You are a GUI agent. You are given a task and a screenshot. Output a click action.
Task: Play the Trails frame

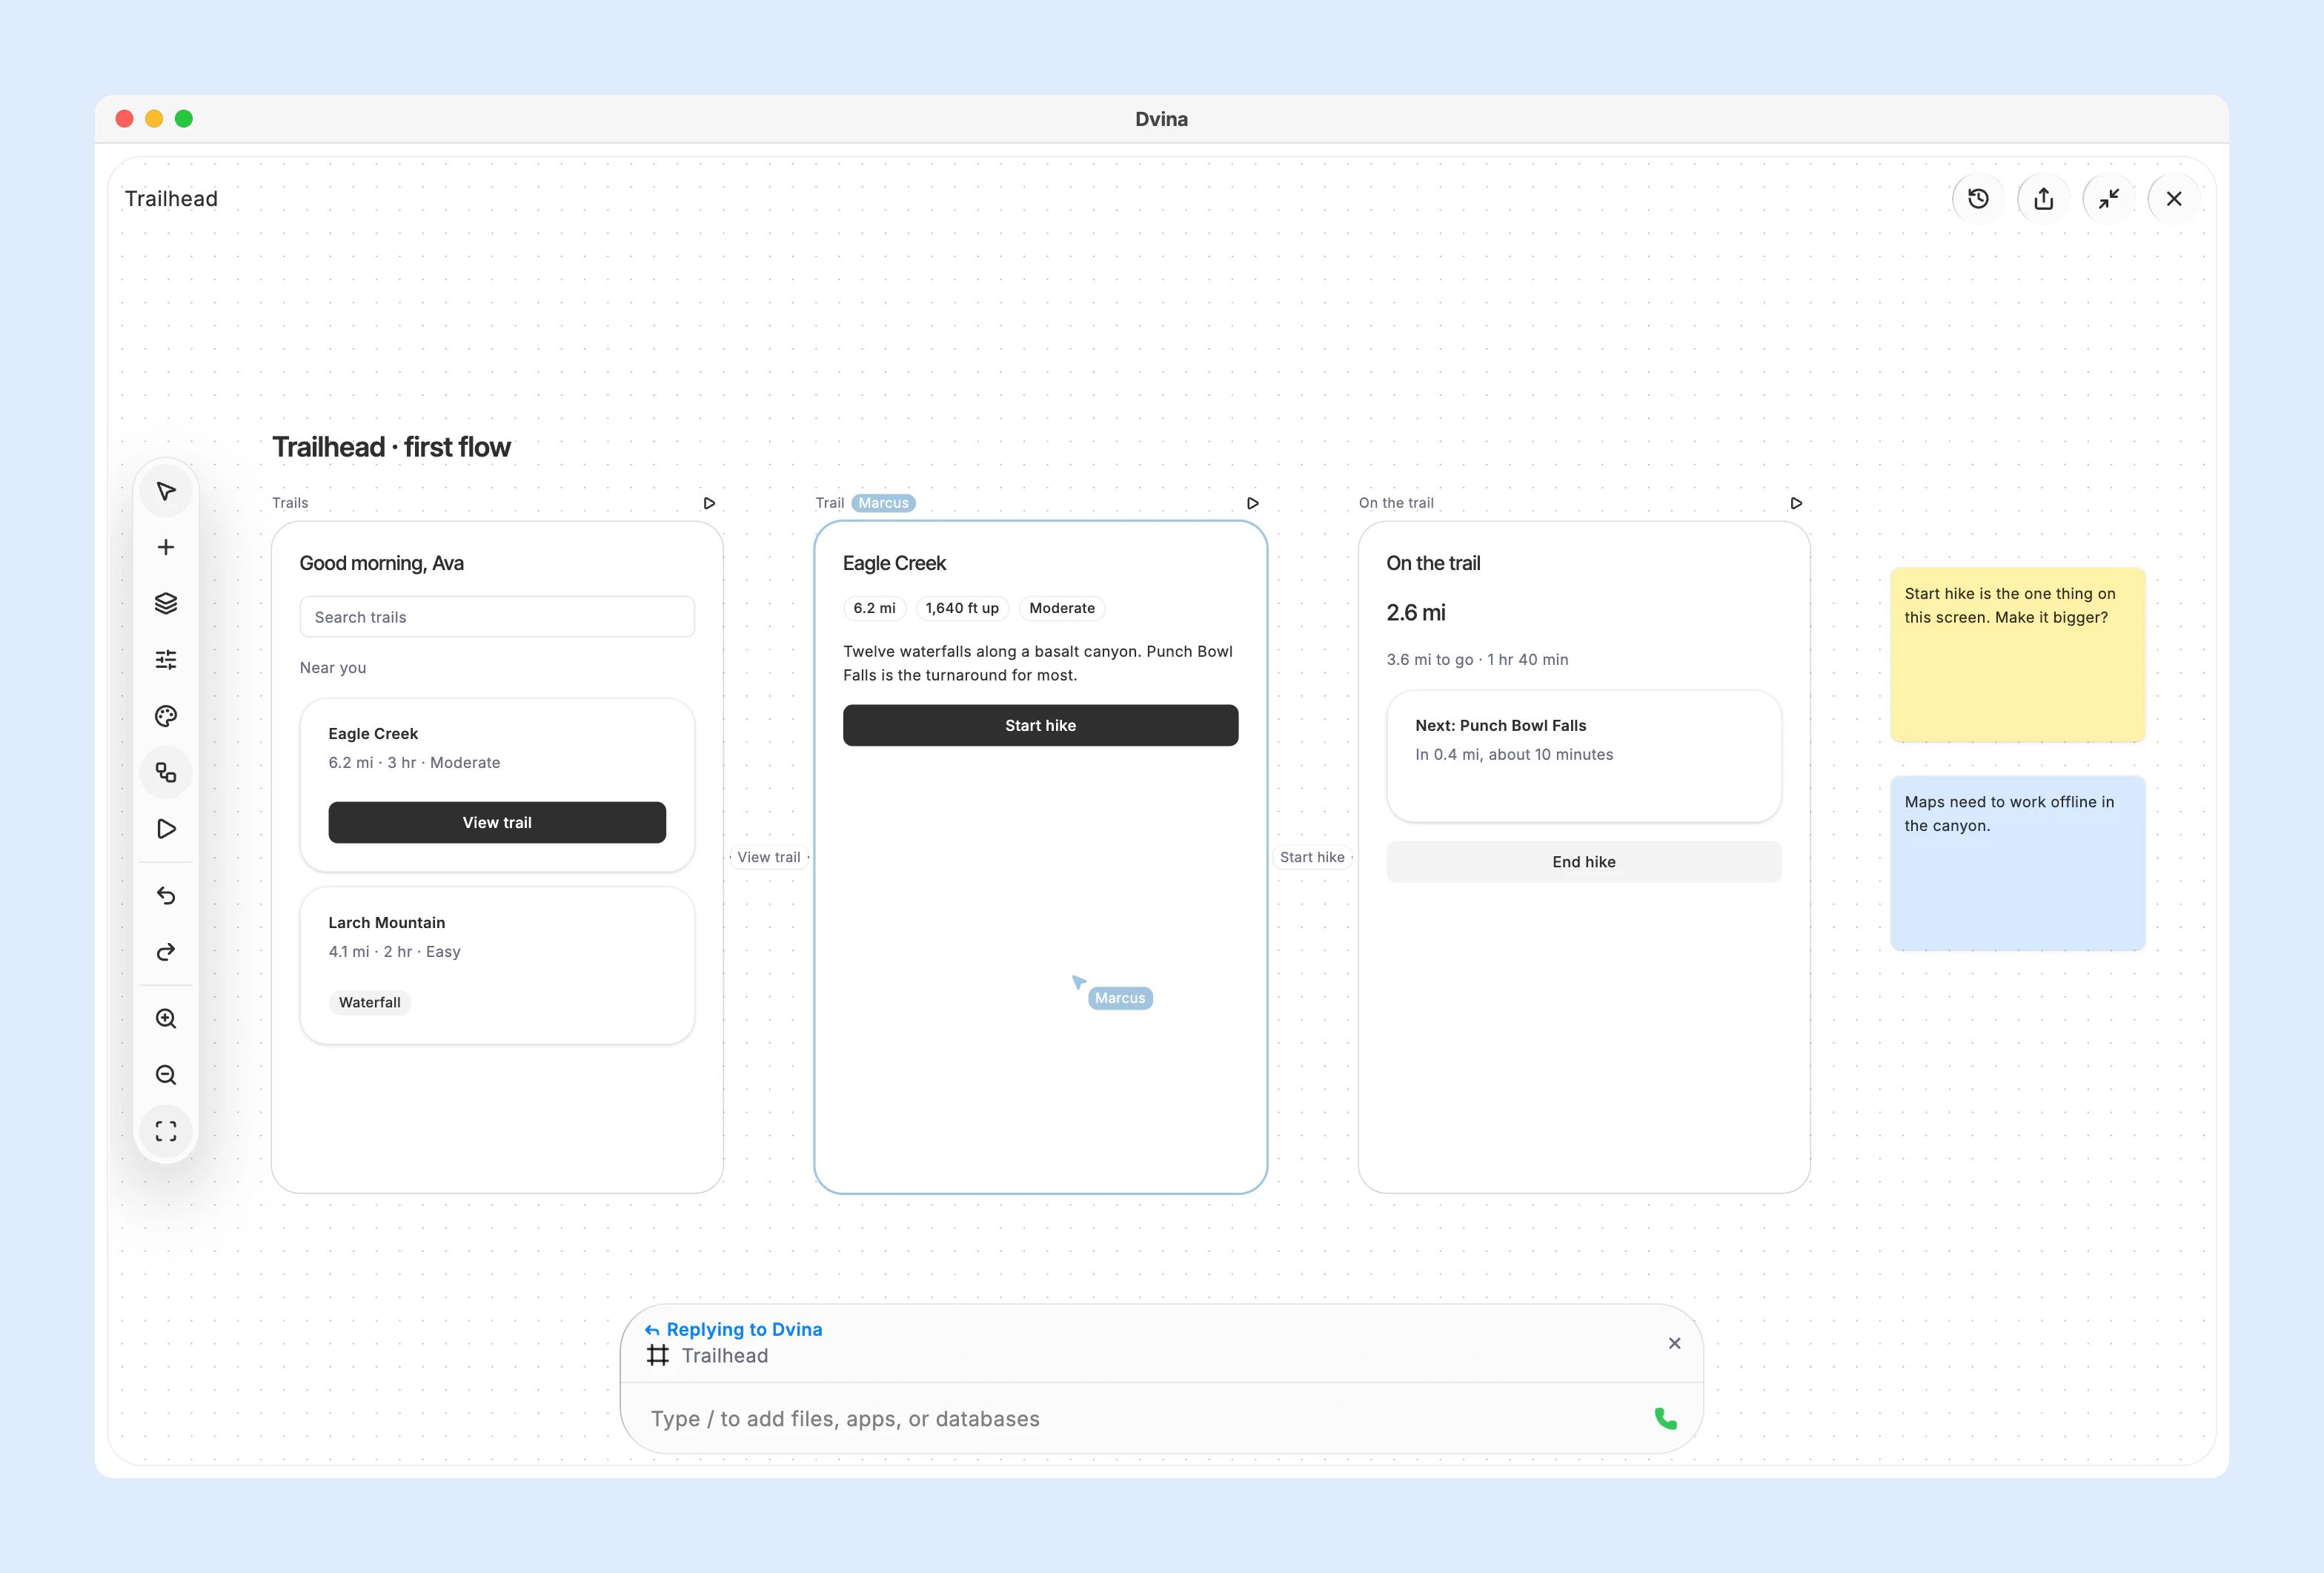(709, 503)
